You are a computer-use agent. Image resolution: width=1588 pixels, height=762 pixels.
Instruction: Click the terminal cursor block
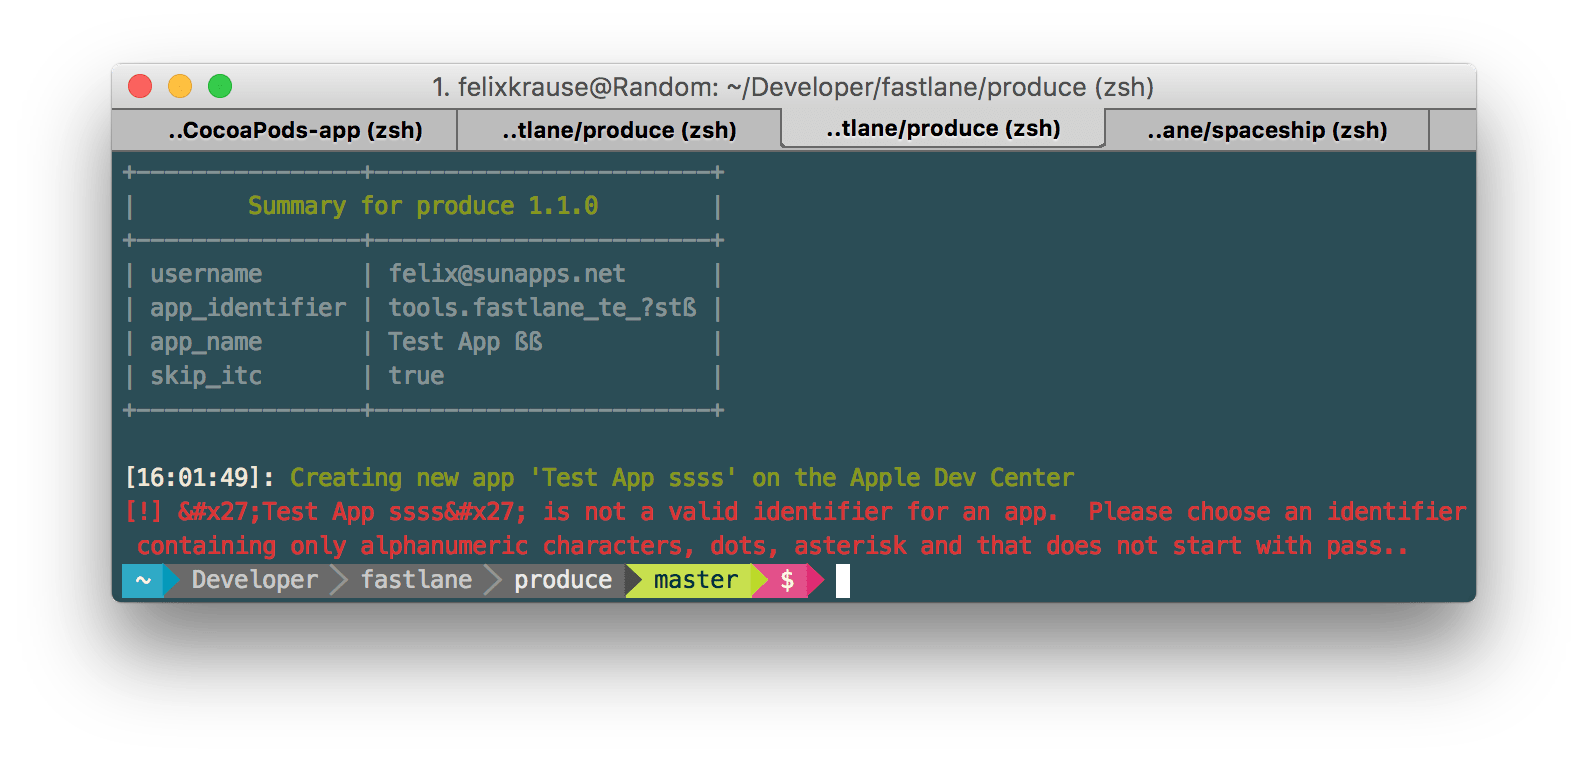(x=843, y=581)
